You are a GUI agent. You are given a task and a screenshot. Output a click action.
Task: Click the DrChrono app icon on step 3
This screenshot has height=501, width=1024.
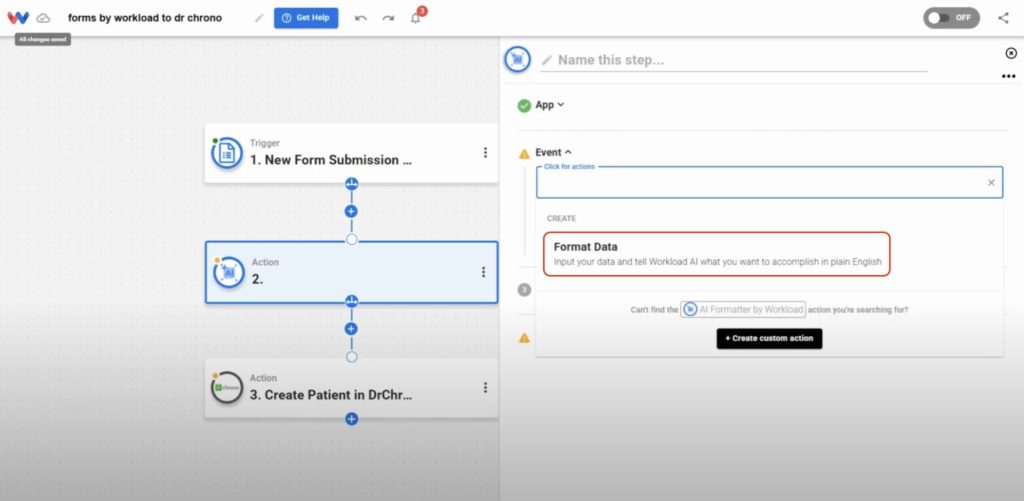pyautogui.click(x=227, y=387)
